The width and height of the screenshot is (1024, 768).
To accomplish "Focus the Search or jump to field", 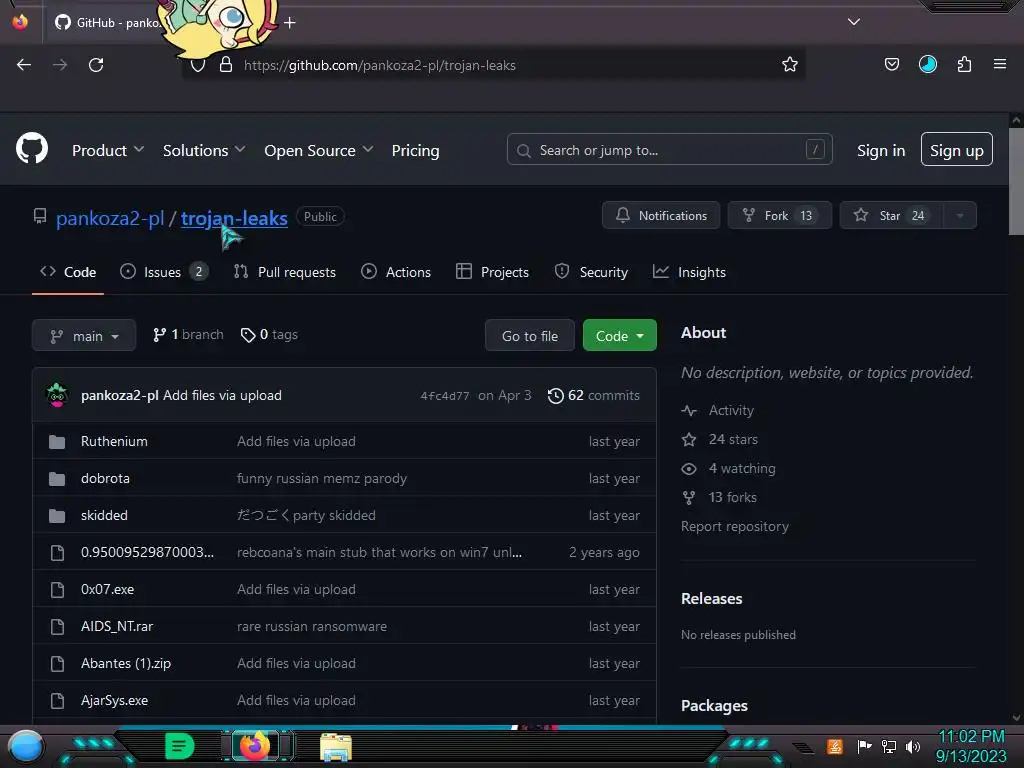I will click(669, 150).
